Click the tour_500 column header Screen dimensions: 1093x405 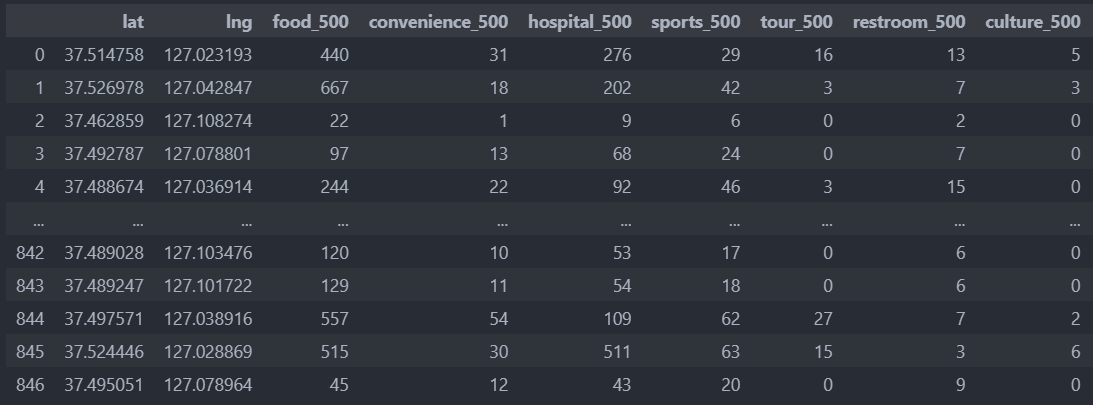click(796, 22)
